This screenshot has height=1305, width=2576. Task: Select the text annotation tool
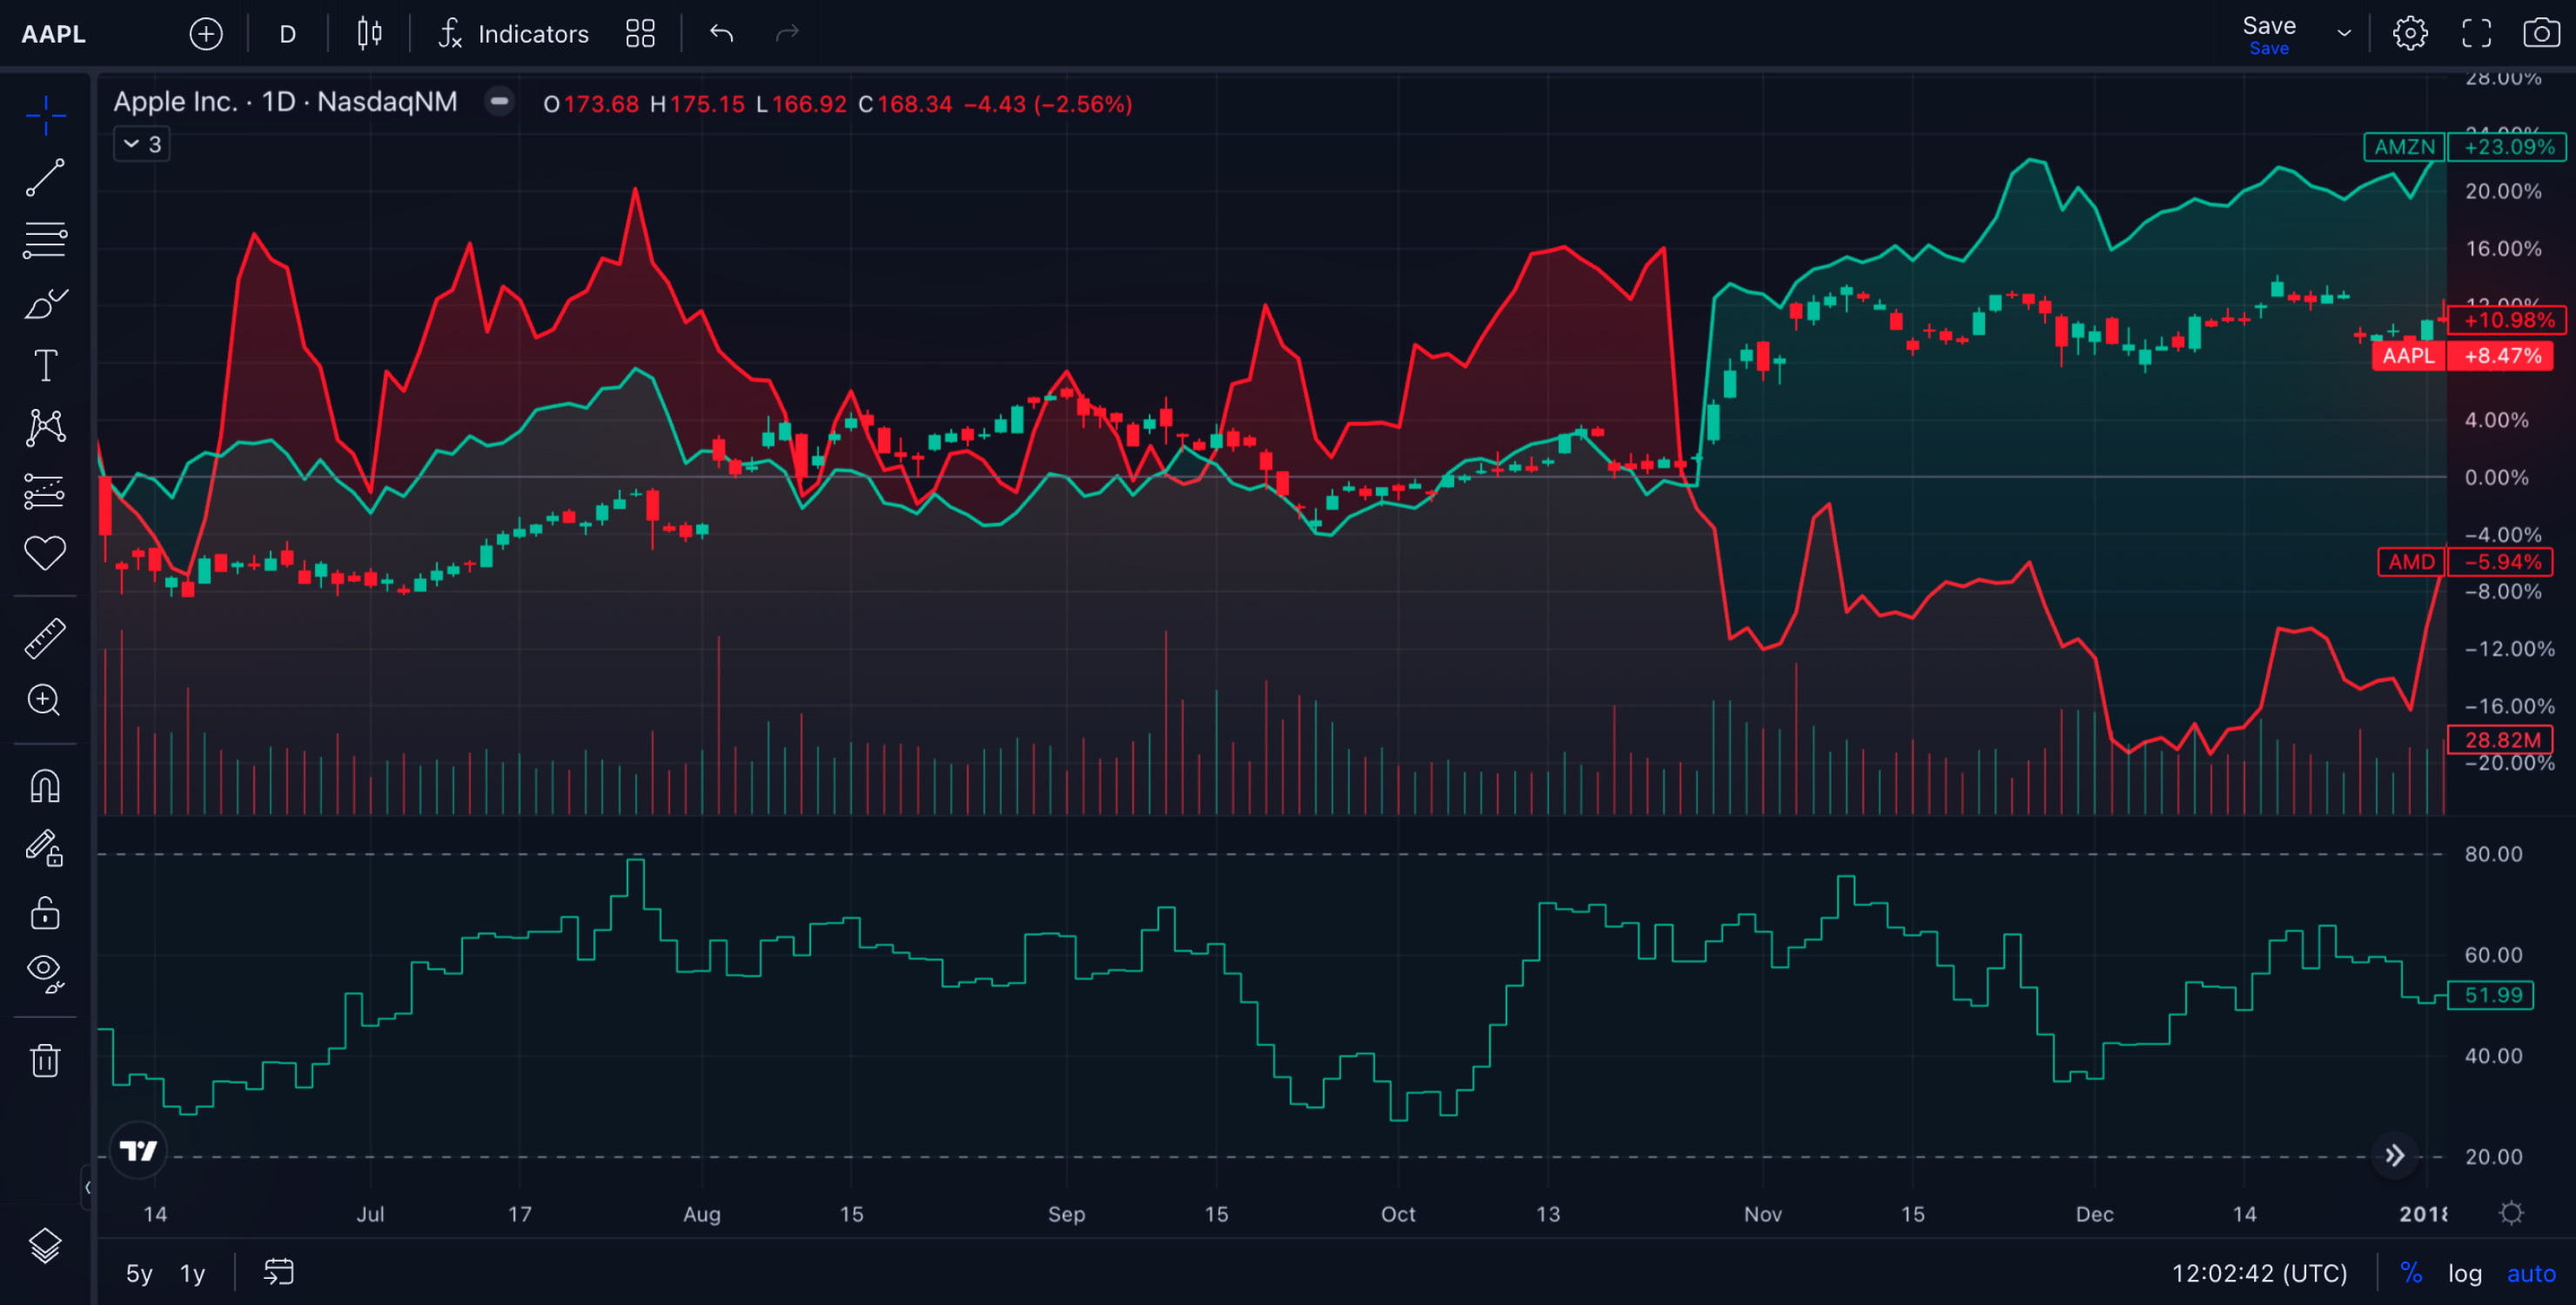(x=45, y=366)
